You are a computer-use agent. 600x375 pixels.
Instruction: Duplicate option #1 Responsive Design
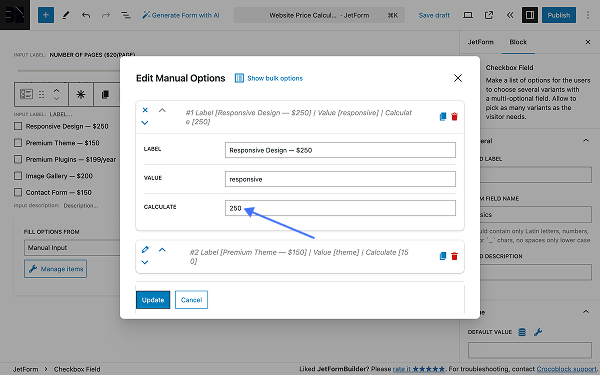[443, 116]
